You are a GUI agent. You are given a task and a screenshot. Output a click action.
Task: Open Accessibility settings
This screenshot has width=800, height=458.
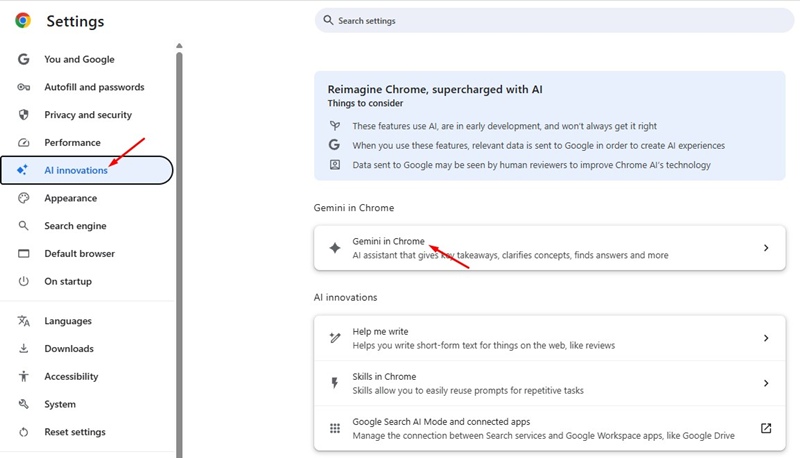87,376
